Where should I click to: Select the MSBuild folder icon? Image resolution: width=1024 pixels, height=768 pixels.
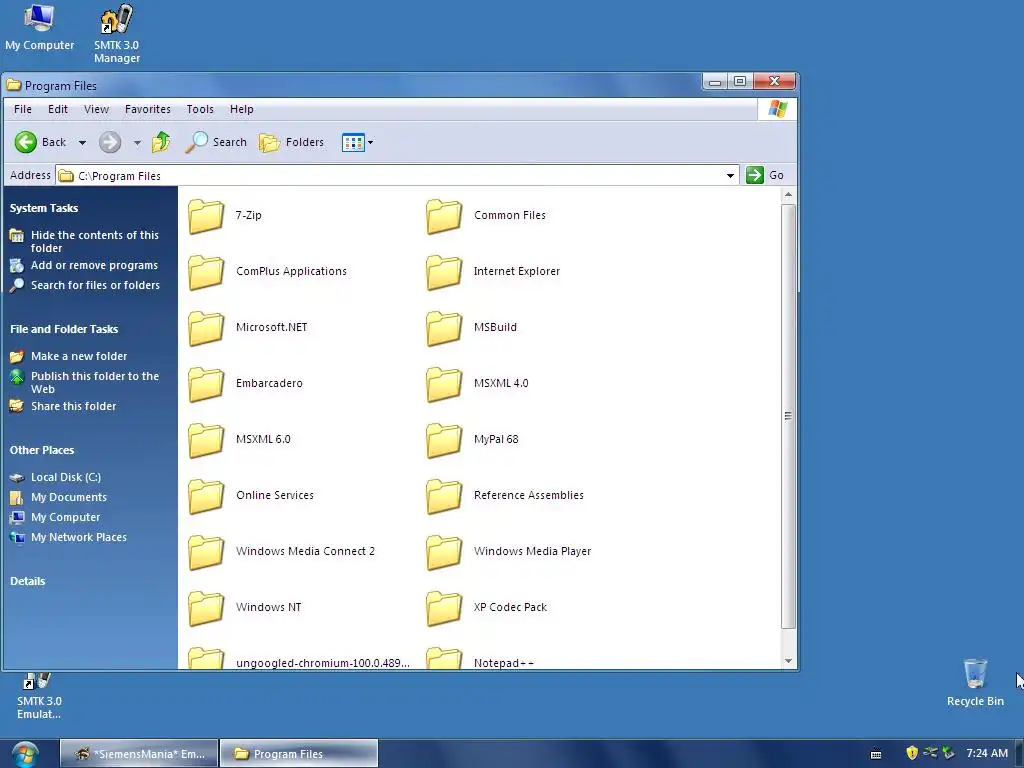click(444, 328)
